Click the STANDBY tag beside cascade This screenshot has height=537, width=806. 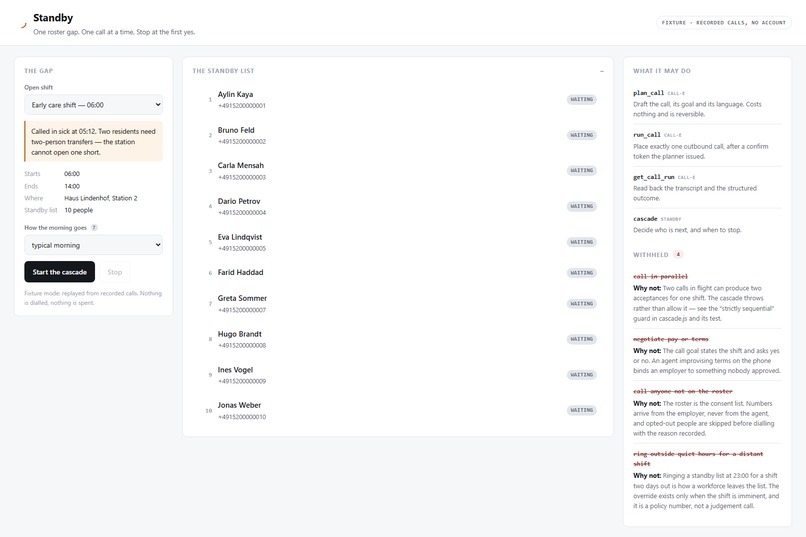[x=670, y=219]
